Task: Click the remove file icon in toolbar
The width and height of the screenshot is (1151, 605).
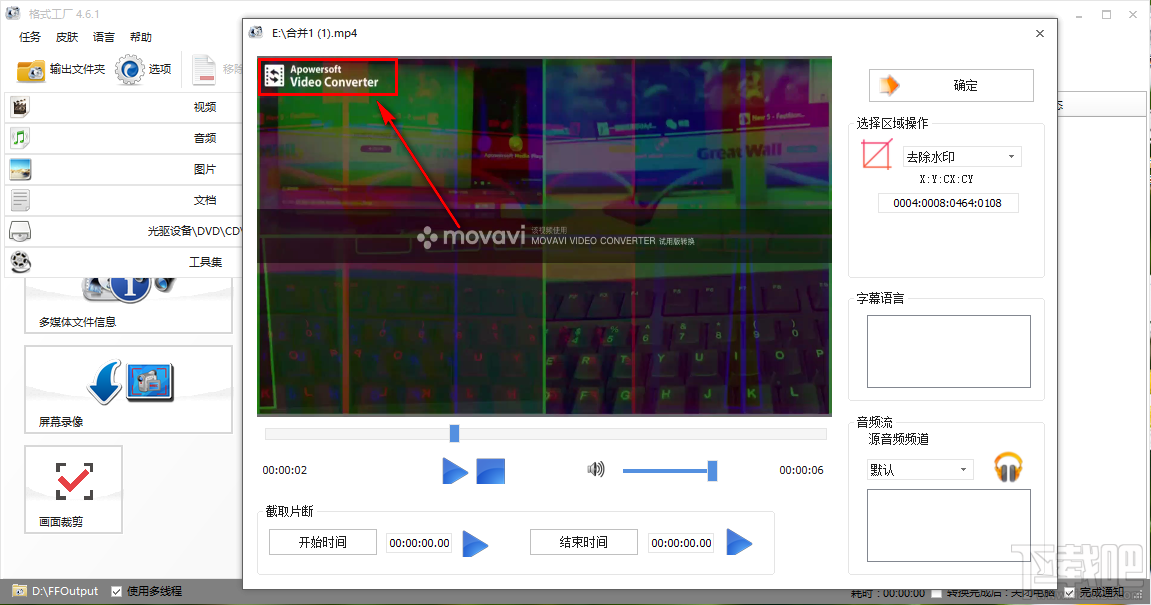Action: pos(203,70)
